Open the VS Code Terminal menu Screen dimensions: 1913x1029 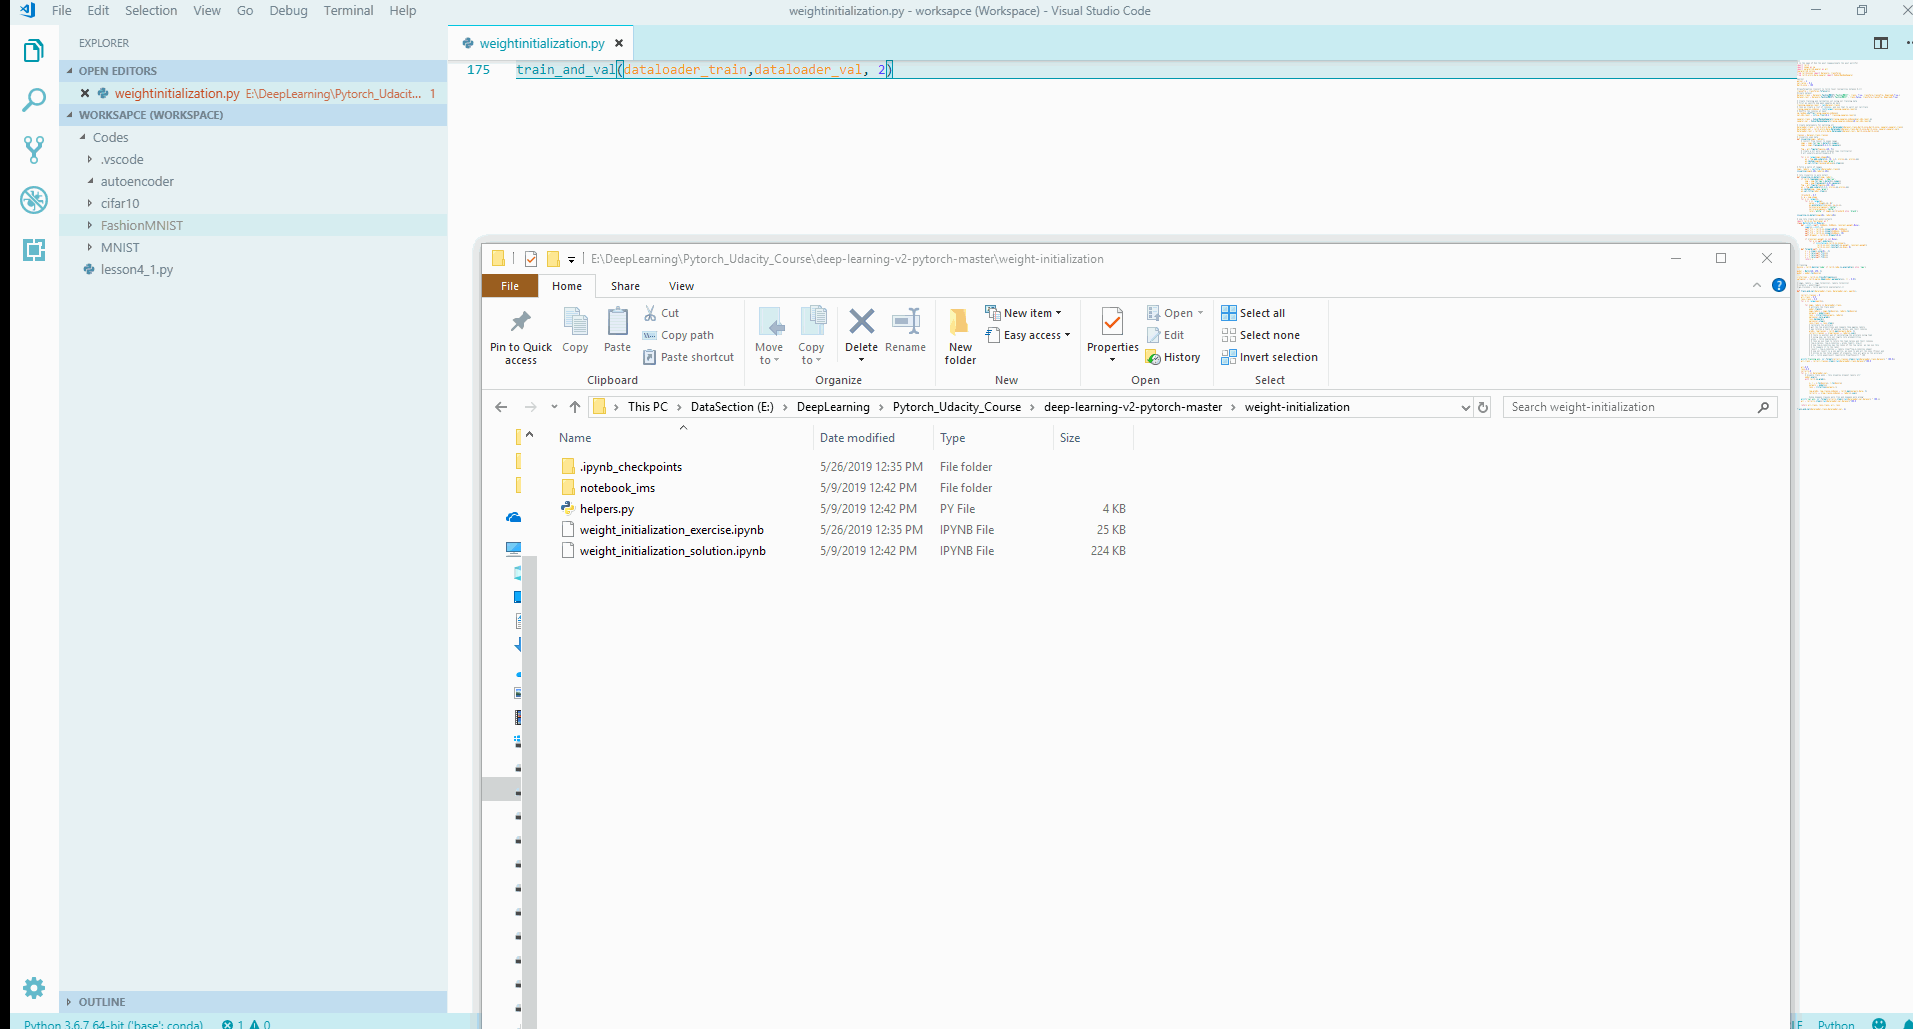click(x=348, y=11)
